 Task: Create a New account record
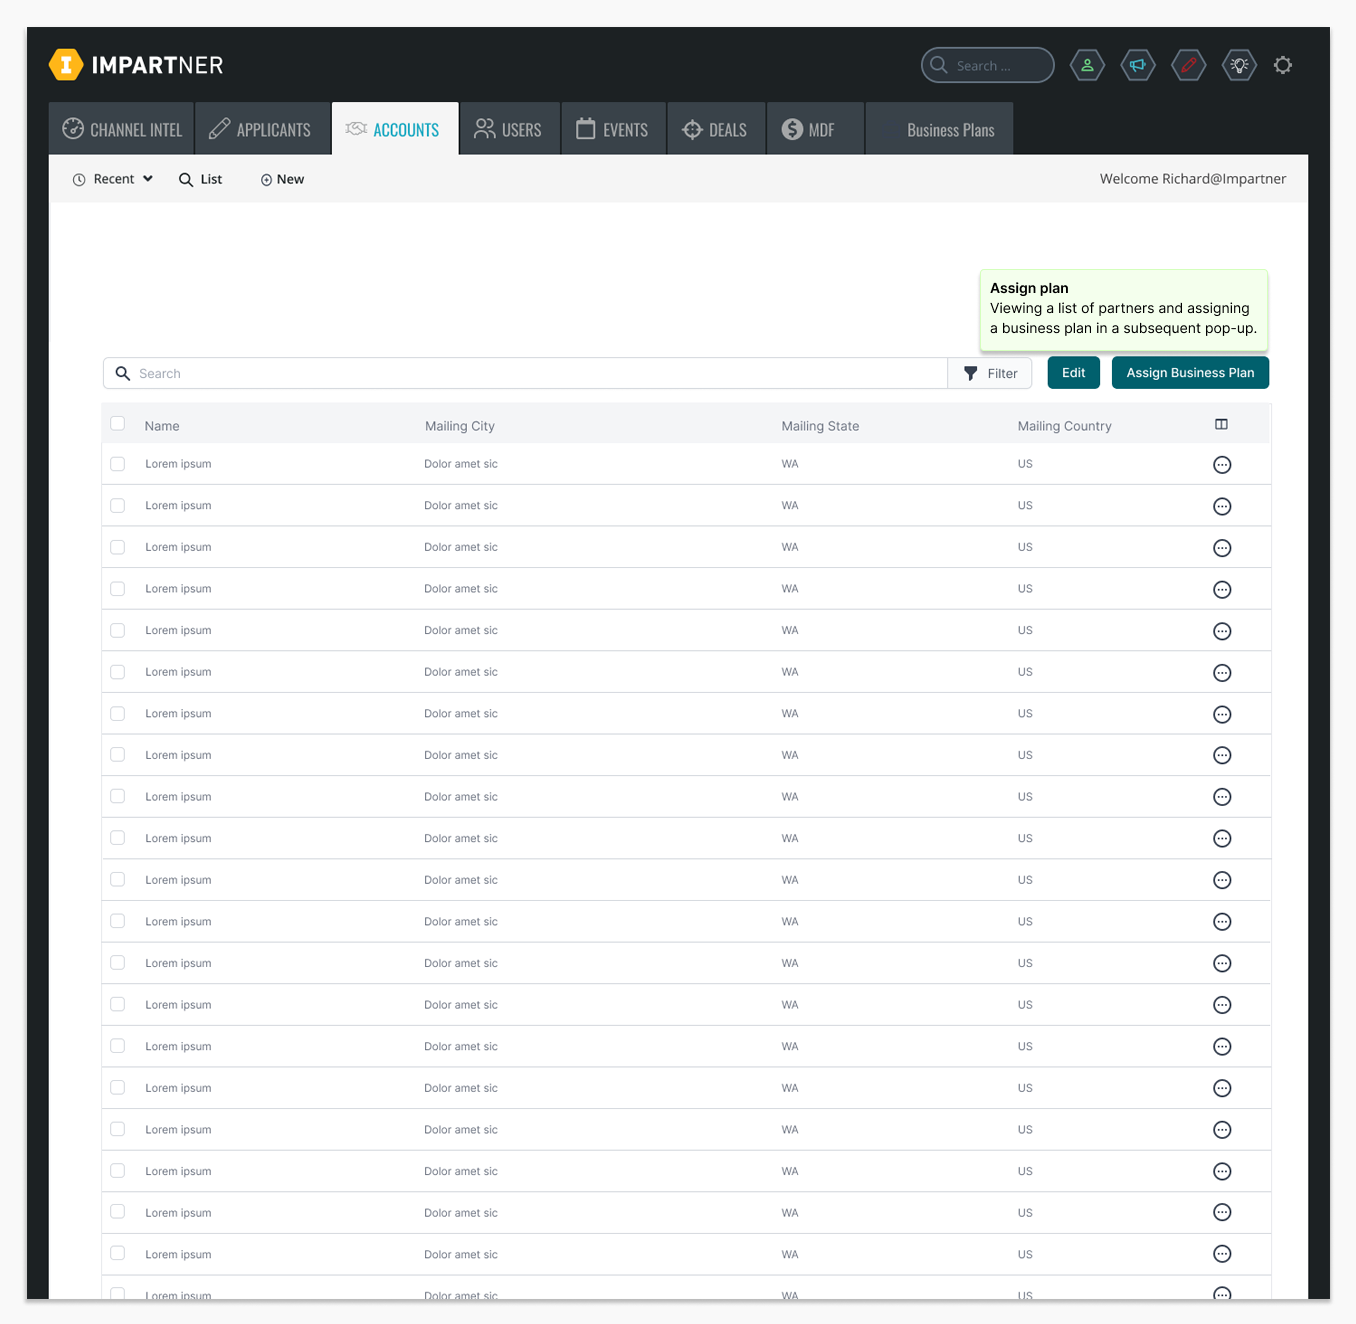coord(282,180)
